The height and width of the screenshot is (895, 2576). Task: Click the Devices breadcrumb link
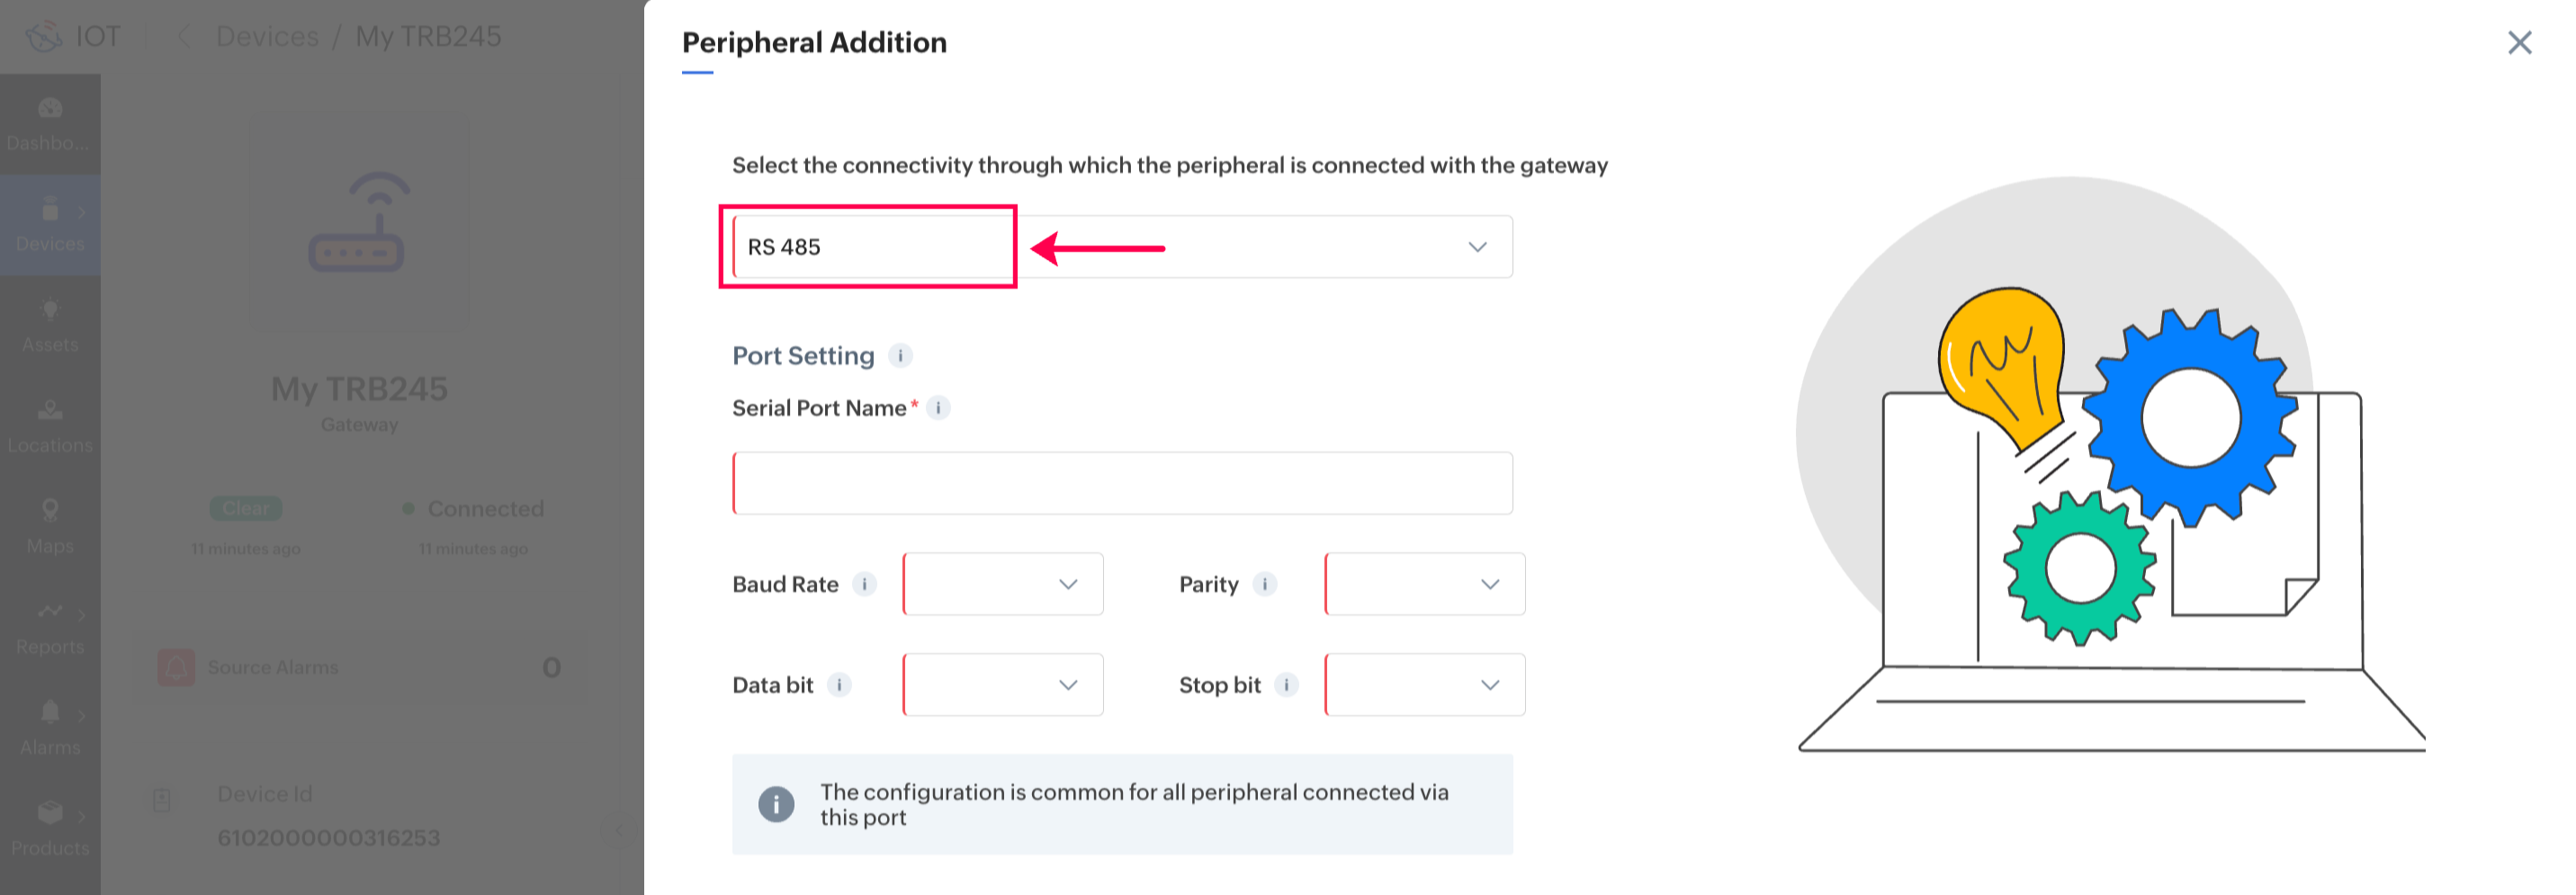tap(267, 37)
